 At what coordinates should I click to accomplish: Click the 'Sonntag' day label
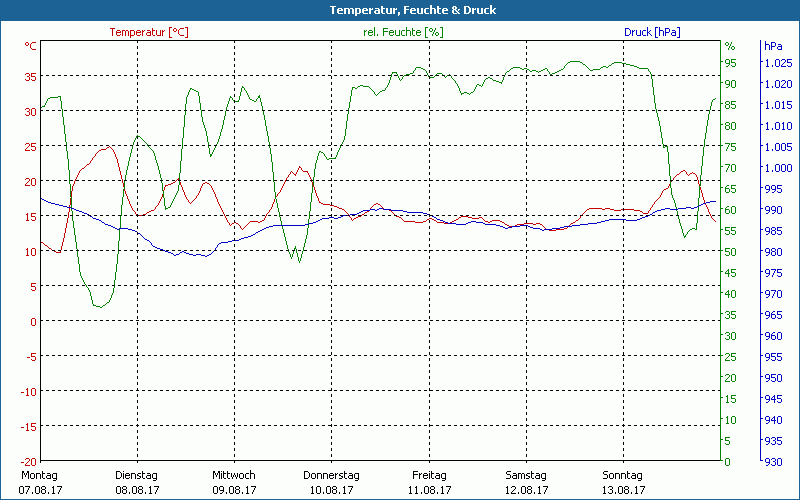[622, 475]
